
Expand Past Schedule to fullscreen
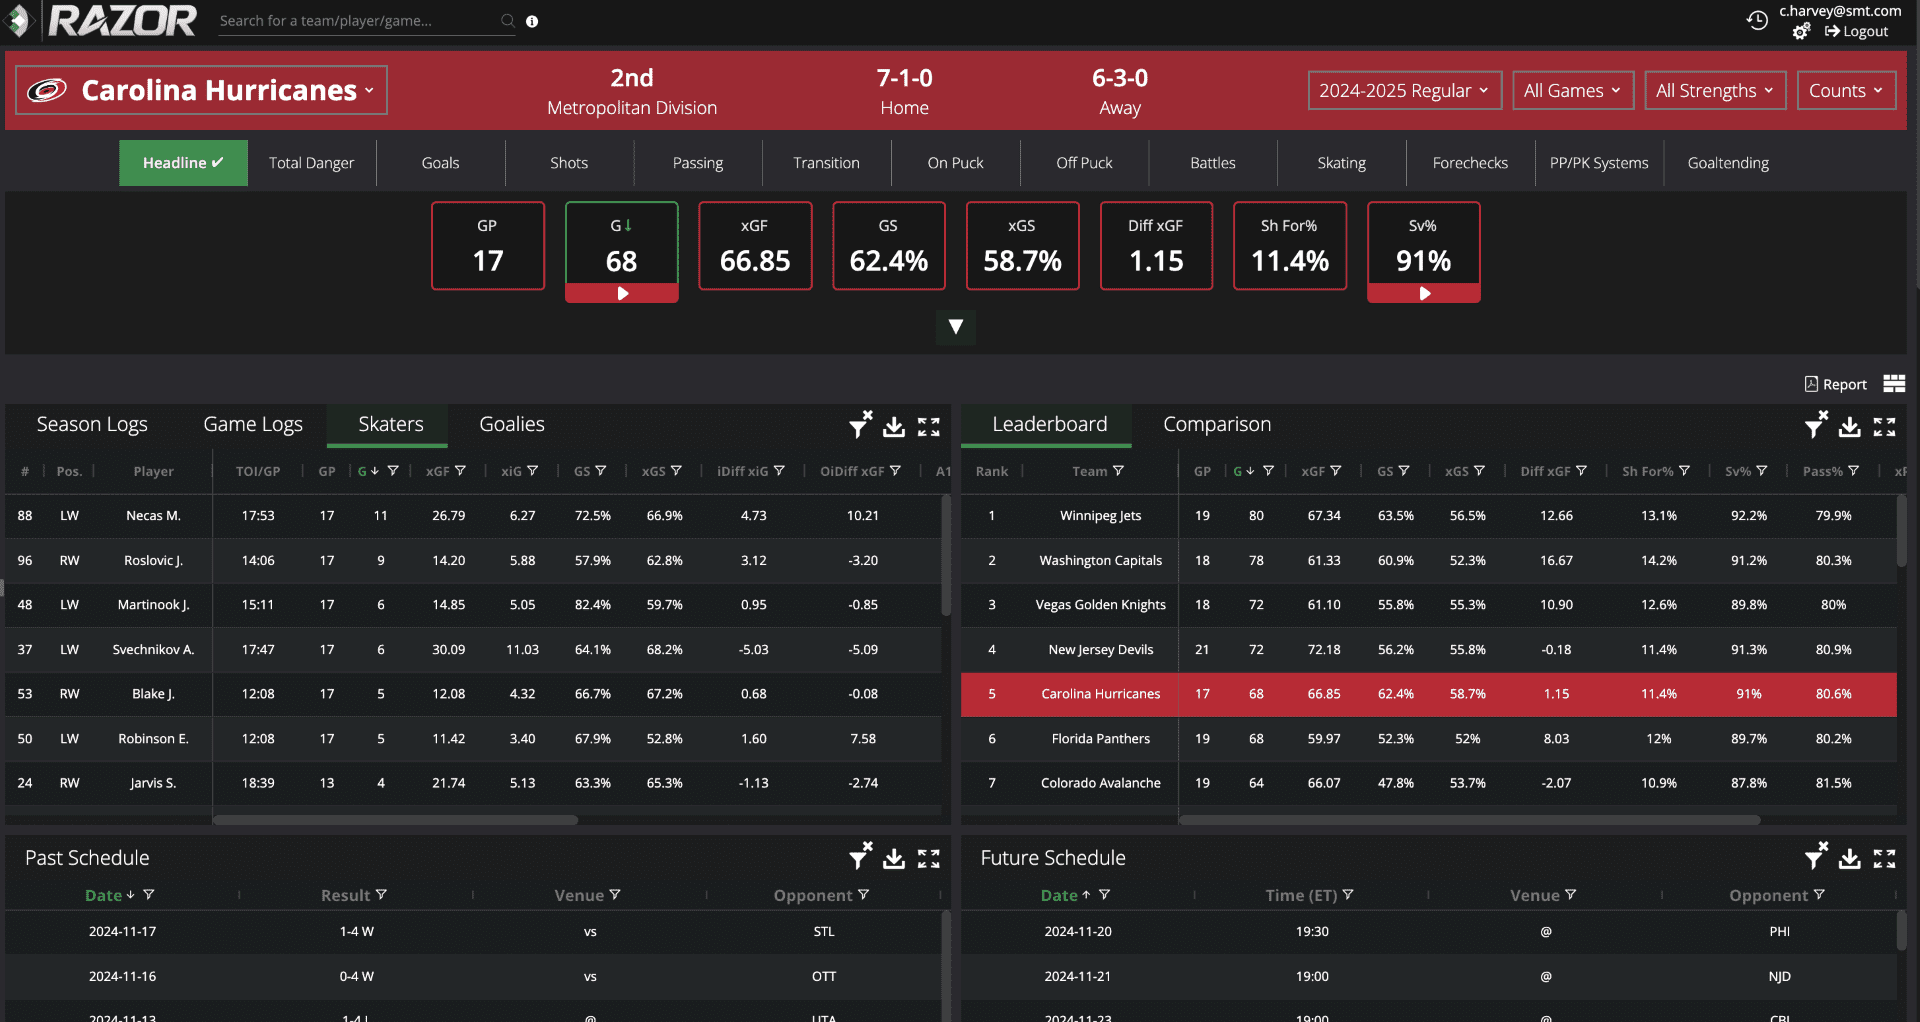click(929, 858)
